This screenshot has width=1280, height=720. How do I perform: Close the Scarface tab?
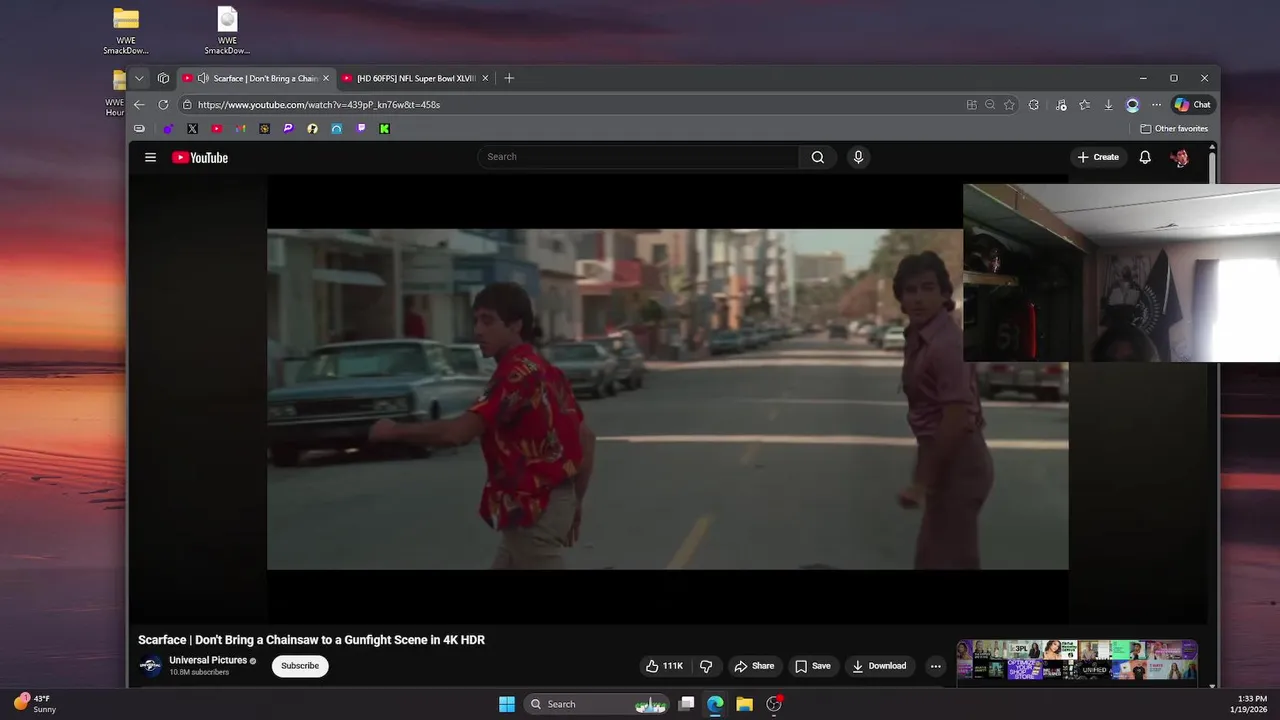pos(325,78)
